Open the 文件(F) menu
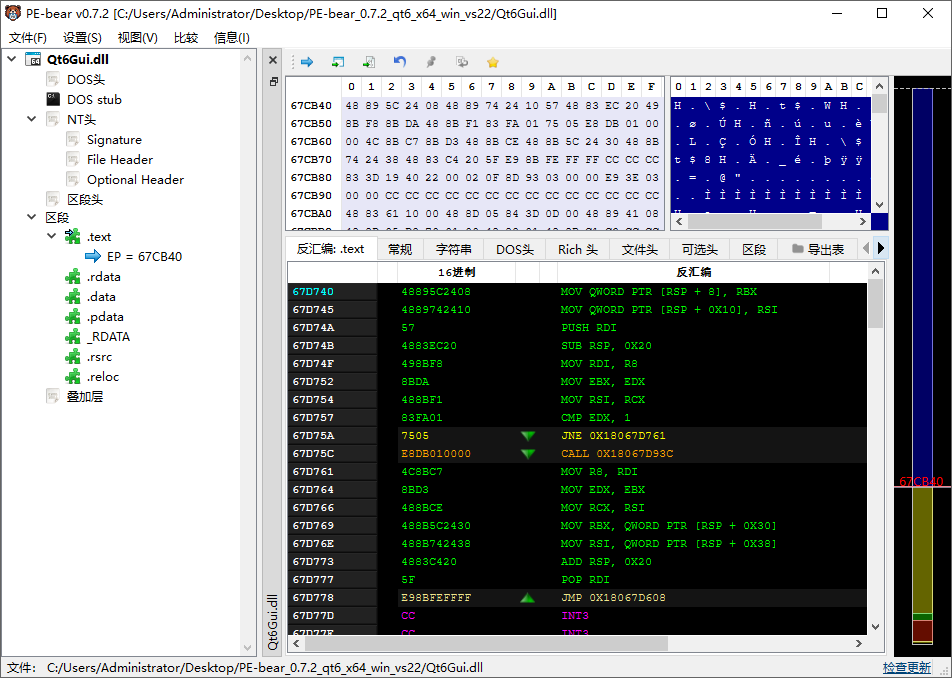This screenshot has height=678, width=952. (28, 38)
